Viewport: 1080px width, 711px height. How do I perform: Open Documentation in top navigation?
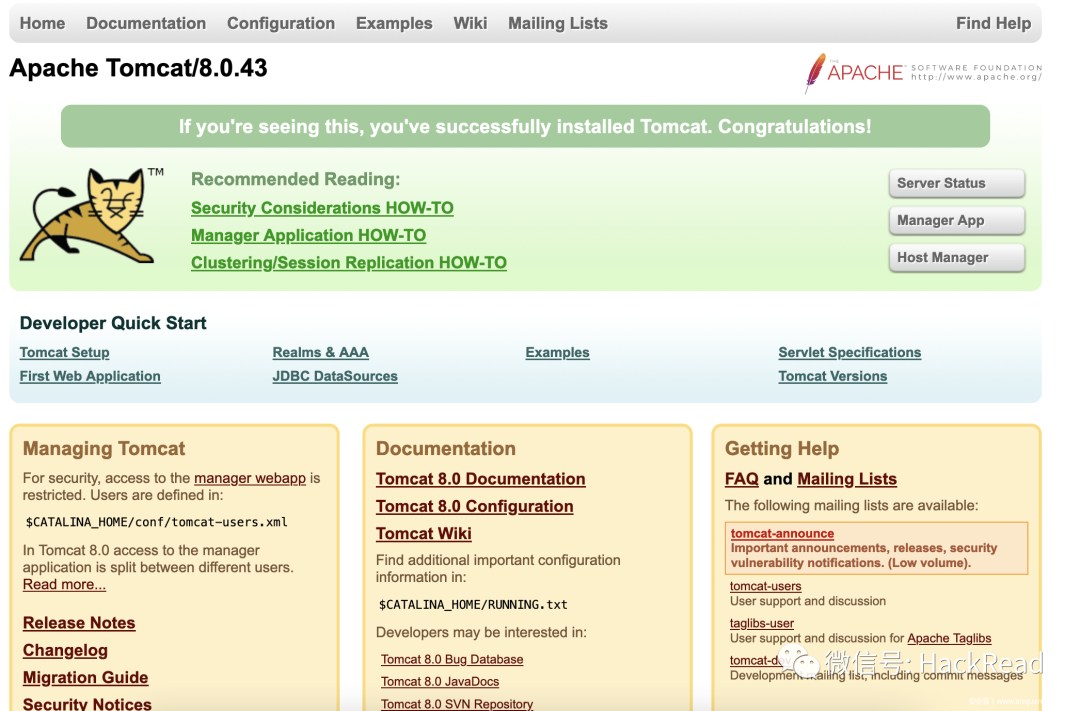point(146,23)
